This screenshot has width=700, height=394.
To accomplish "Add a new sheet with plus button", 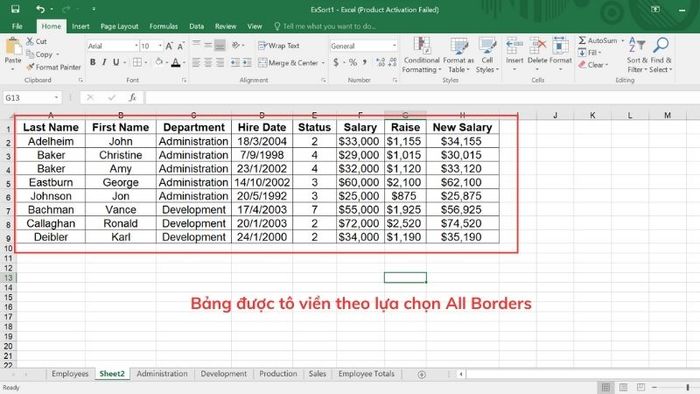I will 421,374.
